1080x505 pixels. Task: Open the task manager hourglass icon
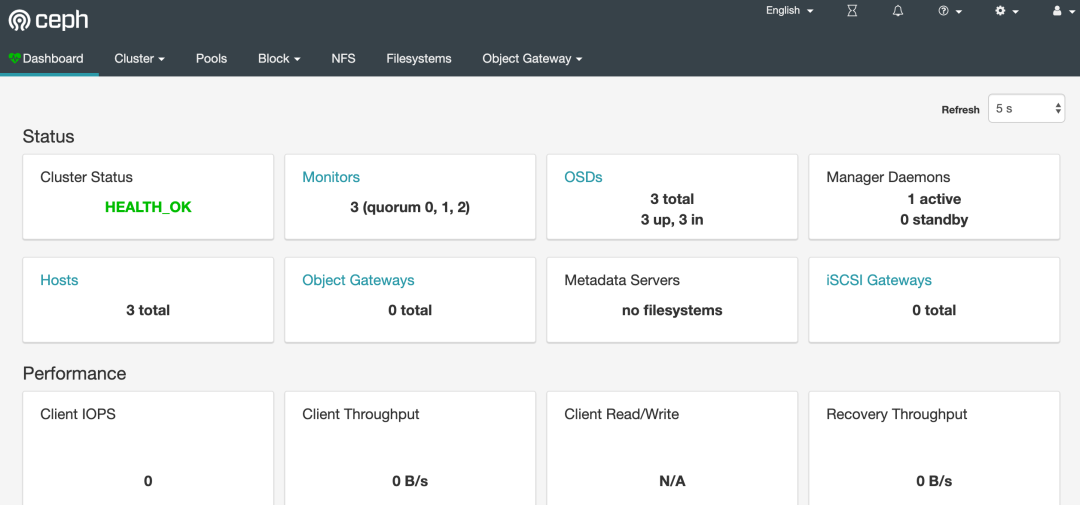[852, 11]
